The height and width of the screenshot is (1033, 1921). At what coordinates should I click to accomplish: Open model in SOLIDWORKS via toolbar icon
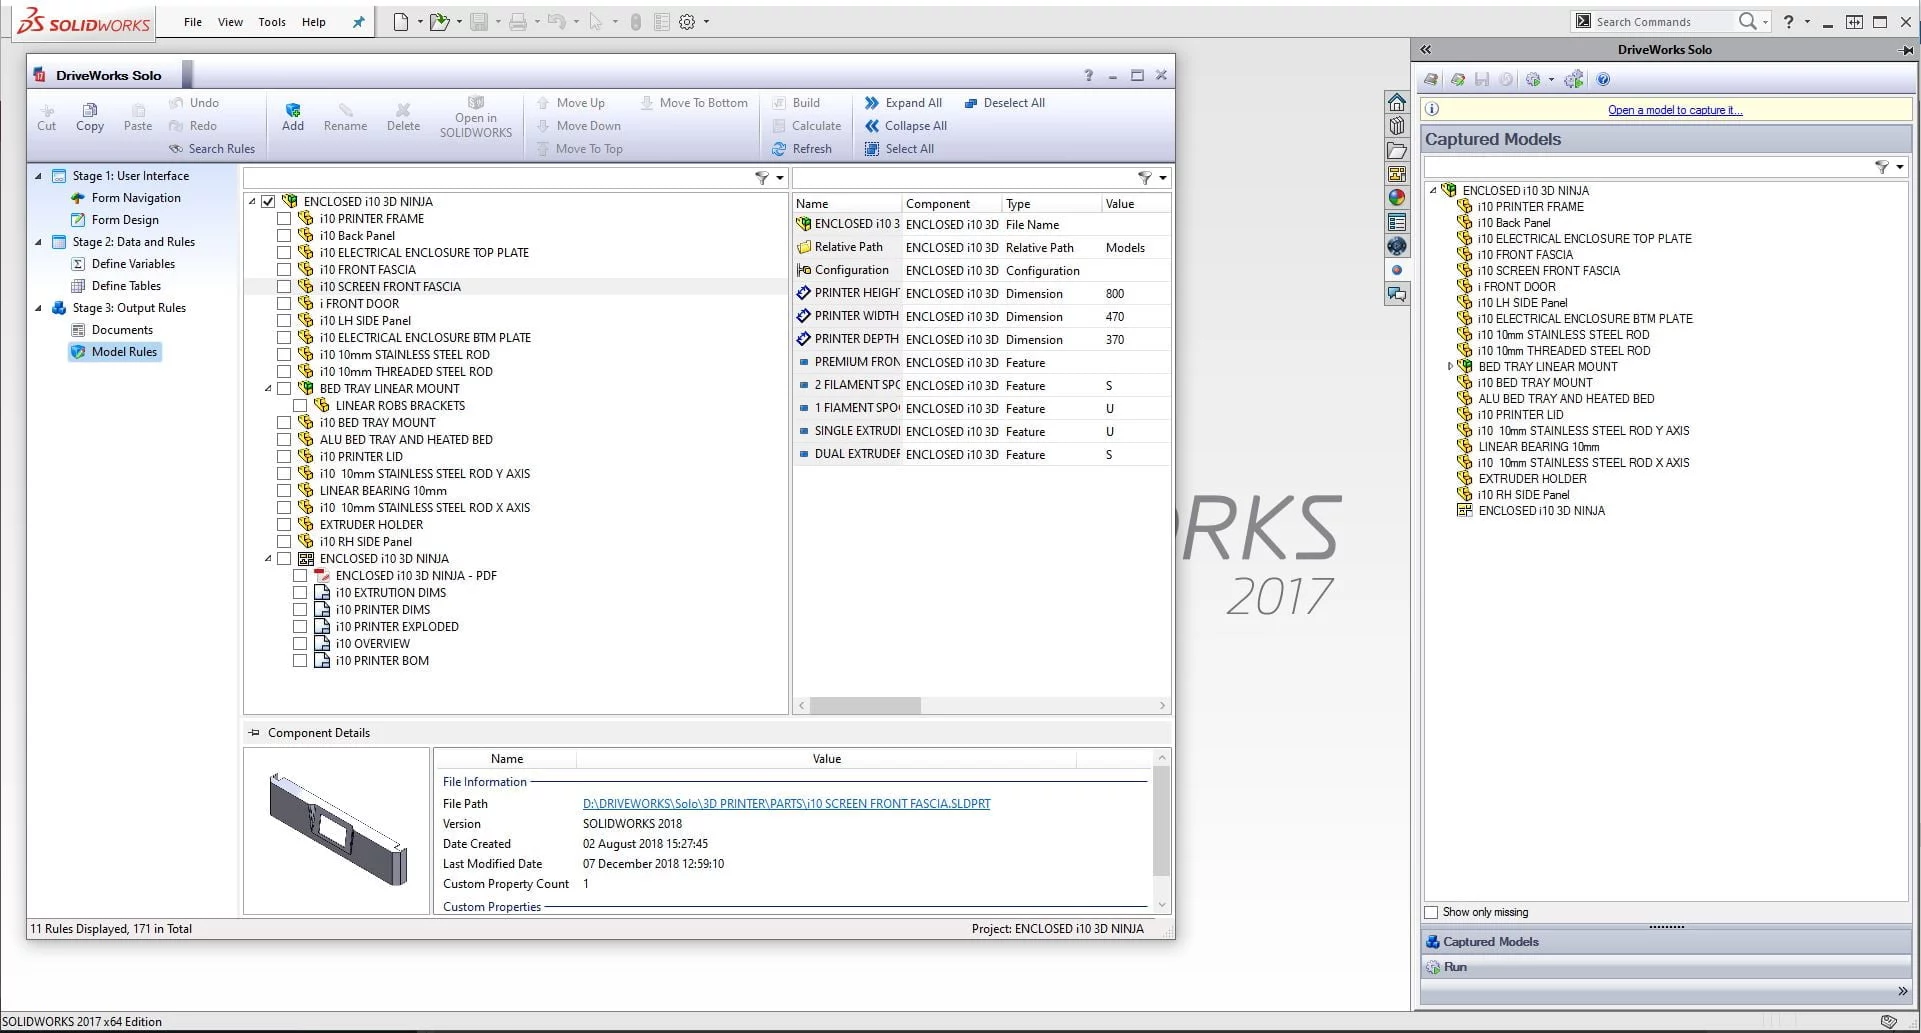pyautogui.click(x=475, y=117)
